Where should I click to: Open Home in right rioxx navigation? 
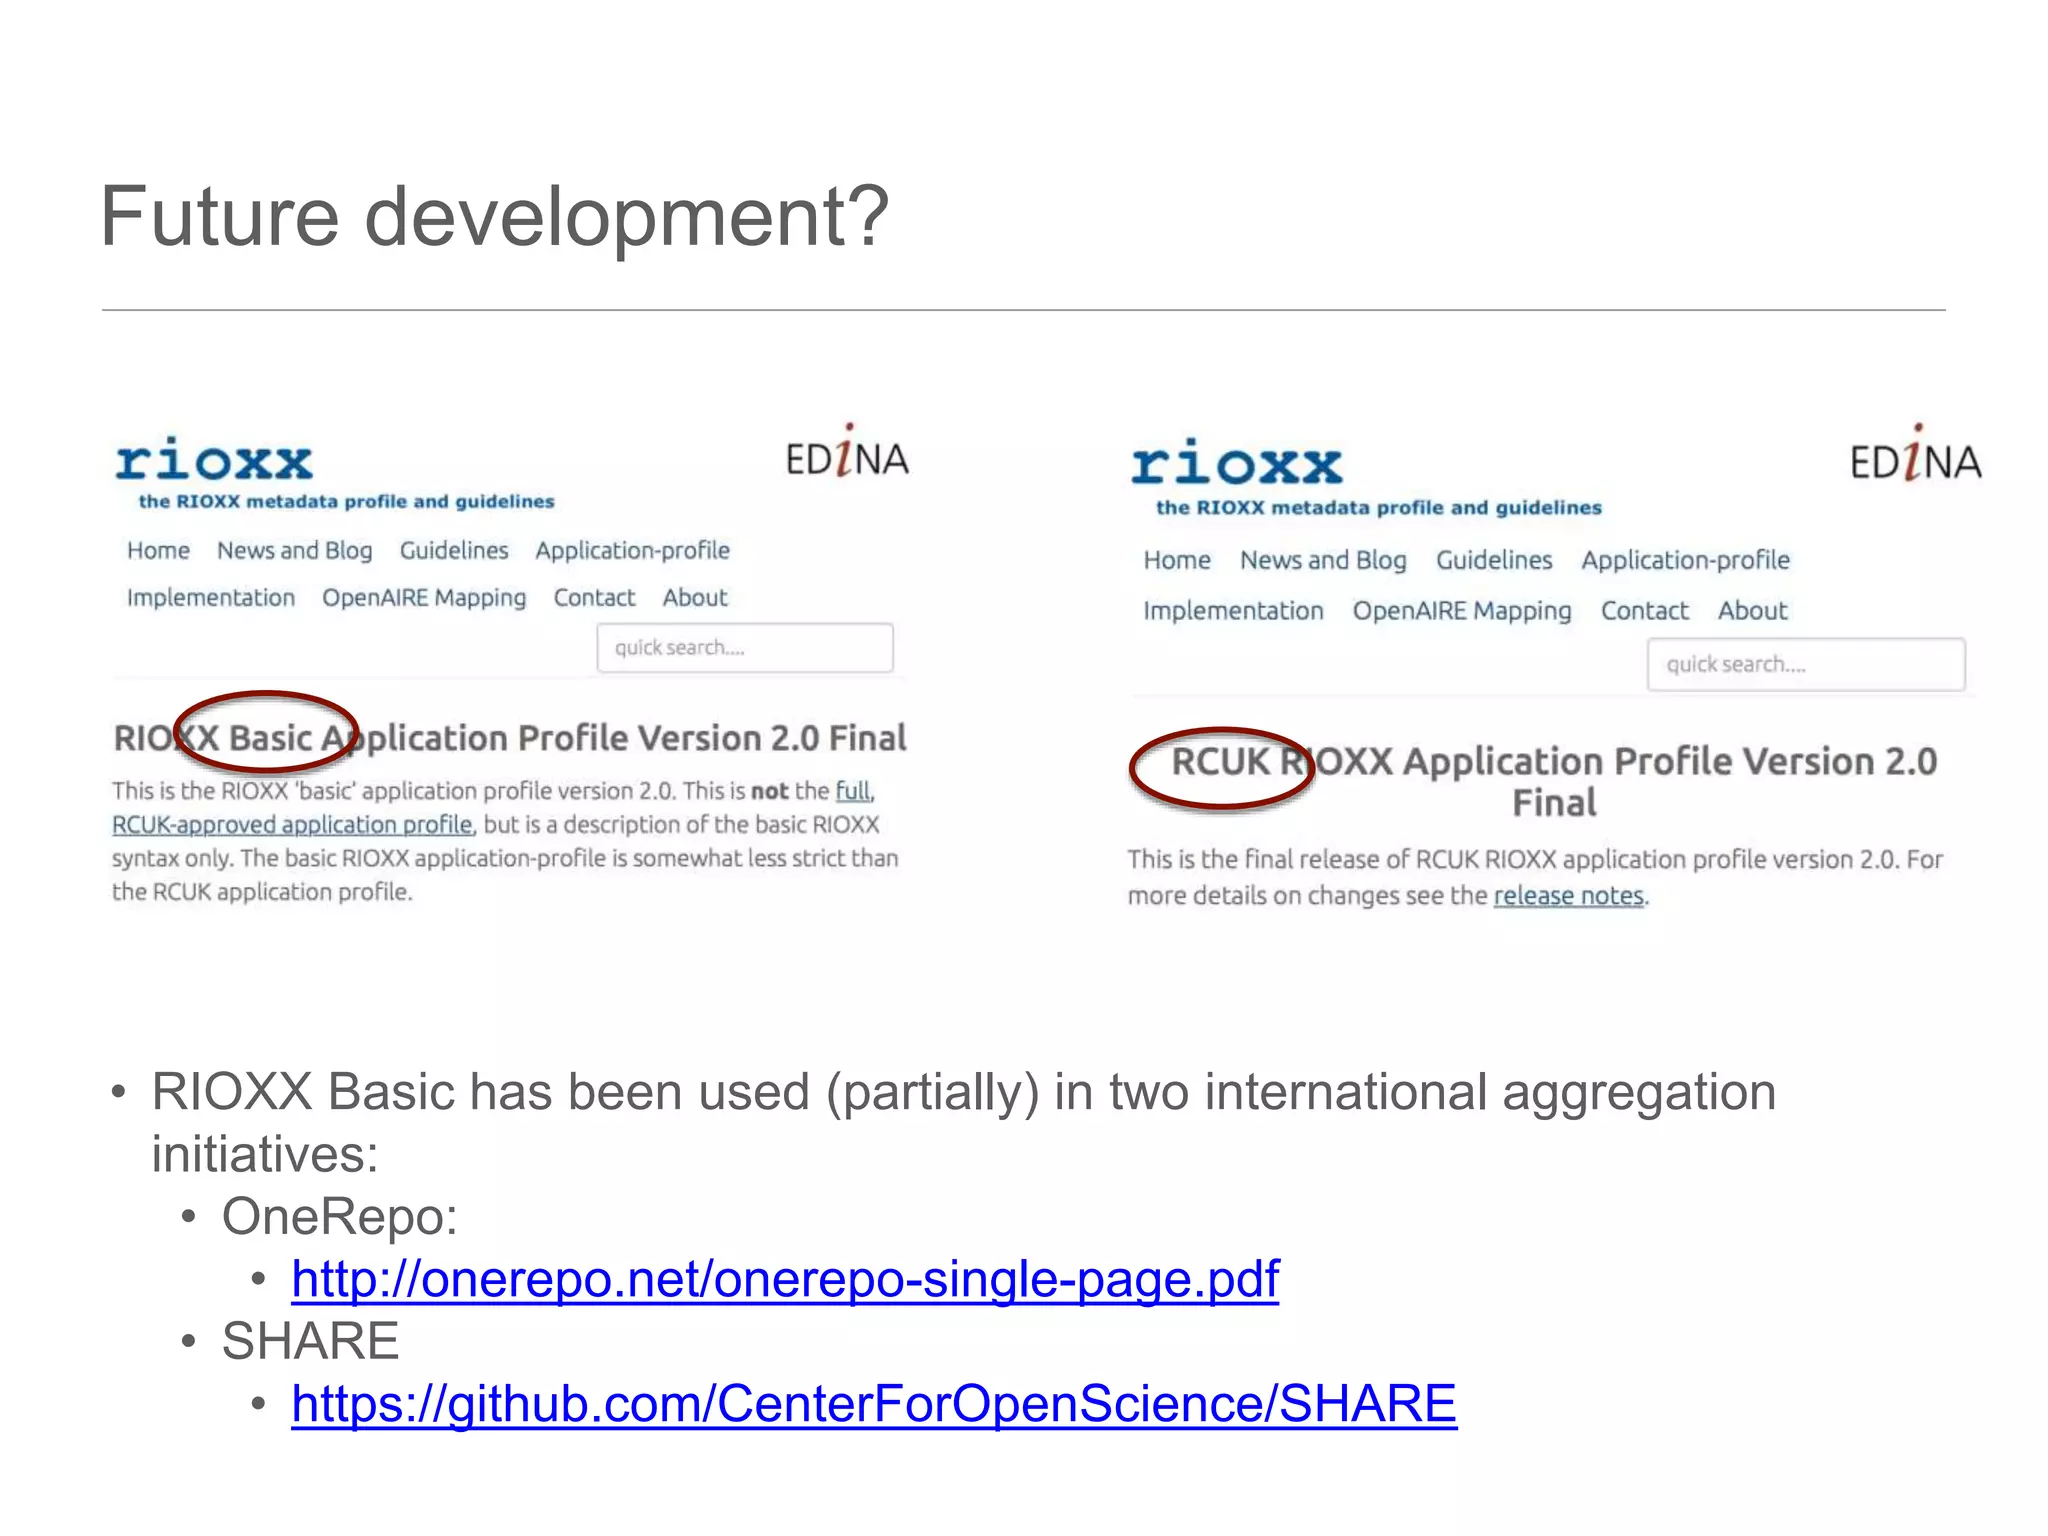pyautogui.click(x=1177, y=560)
